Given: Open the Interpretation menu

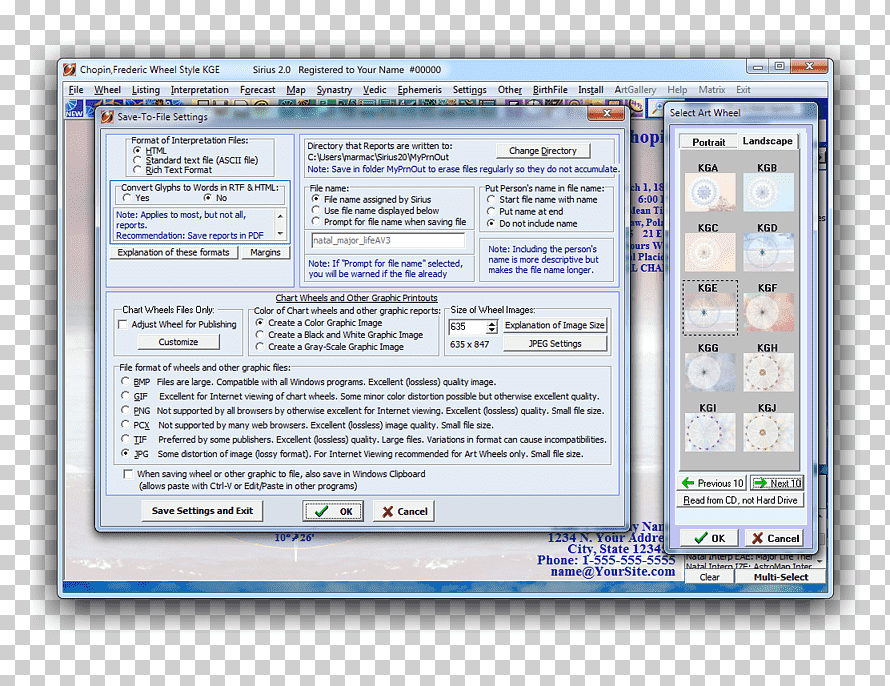Looking at the screenshot, I should coord(199,90).
